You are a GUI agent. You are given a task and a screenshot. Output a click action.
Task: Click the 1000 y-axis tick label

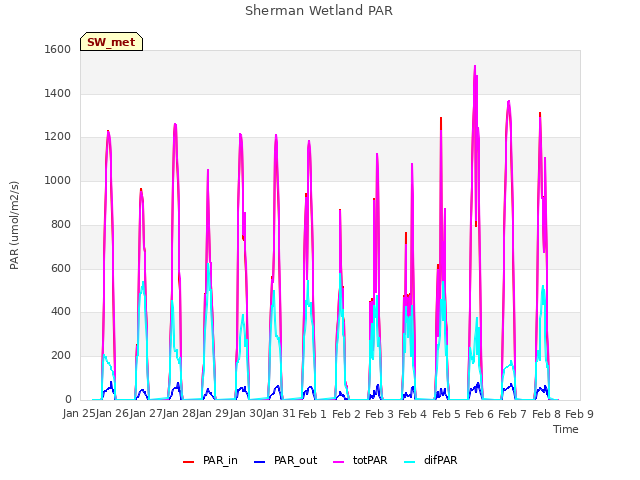click(x=58, y=180)
